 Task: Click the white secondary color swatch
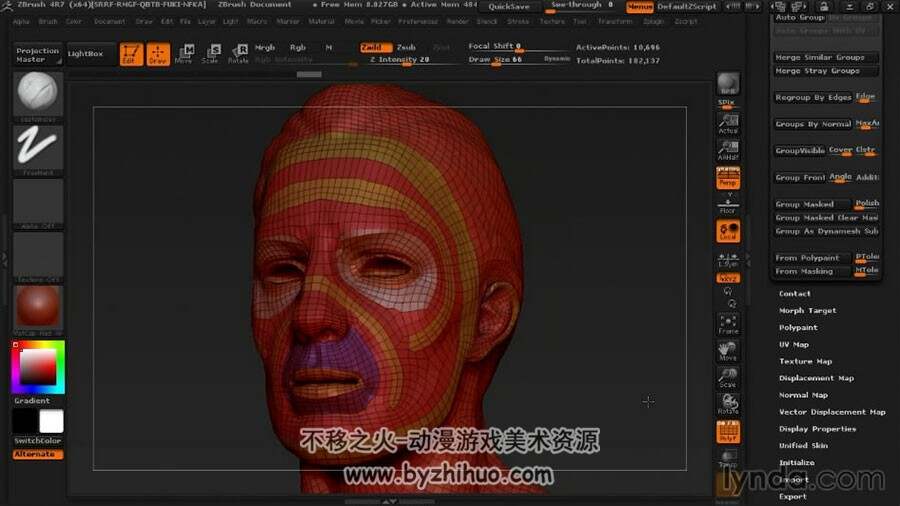51,422
